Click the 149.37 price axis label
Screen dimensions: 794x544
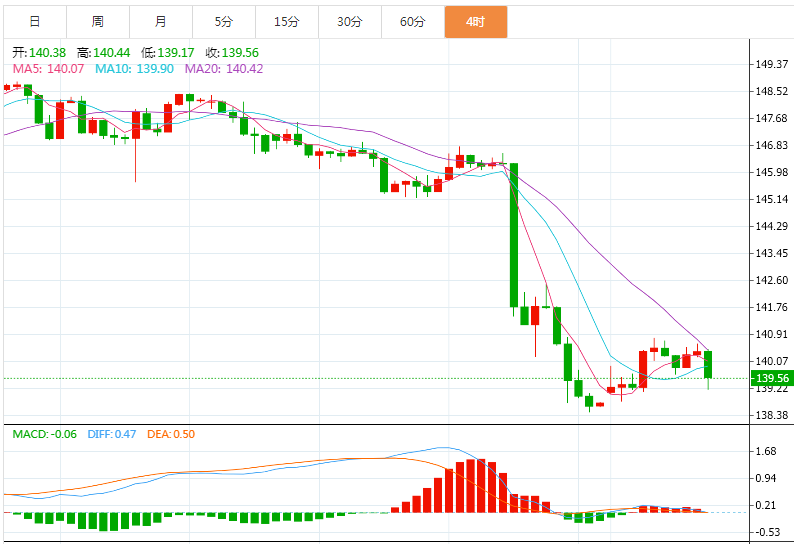point(772,64)
